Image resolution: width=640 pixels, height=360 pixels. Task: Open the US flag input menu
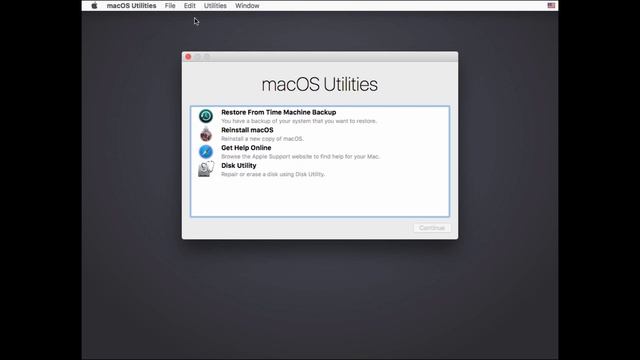(551, 6)
